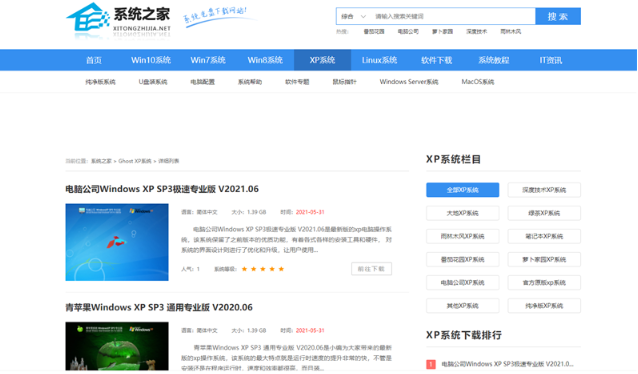The width and height of the screenshot is (638, 374).
Task: Open the 番茄花园 hot search link
Action: pos(374,32)
